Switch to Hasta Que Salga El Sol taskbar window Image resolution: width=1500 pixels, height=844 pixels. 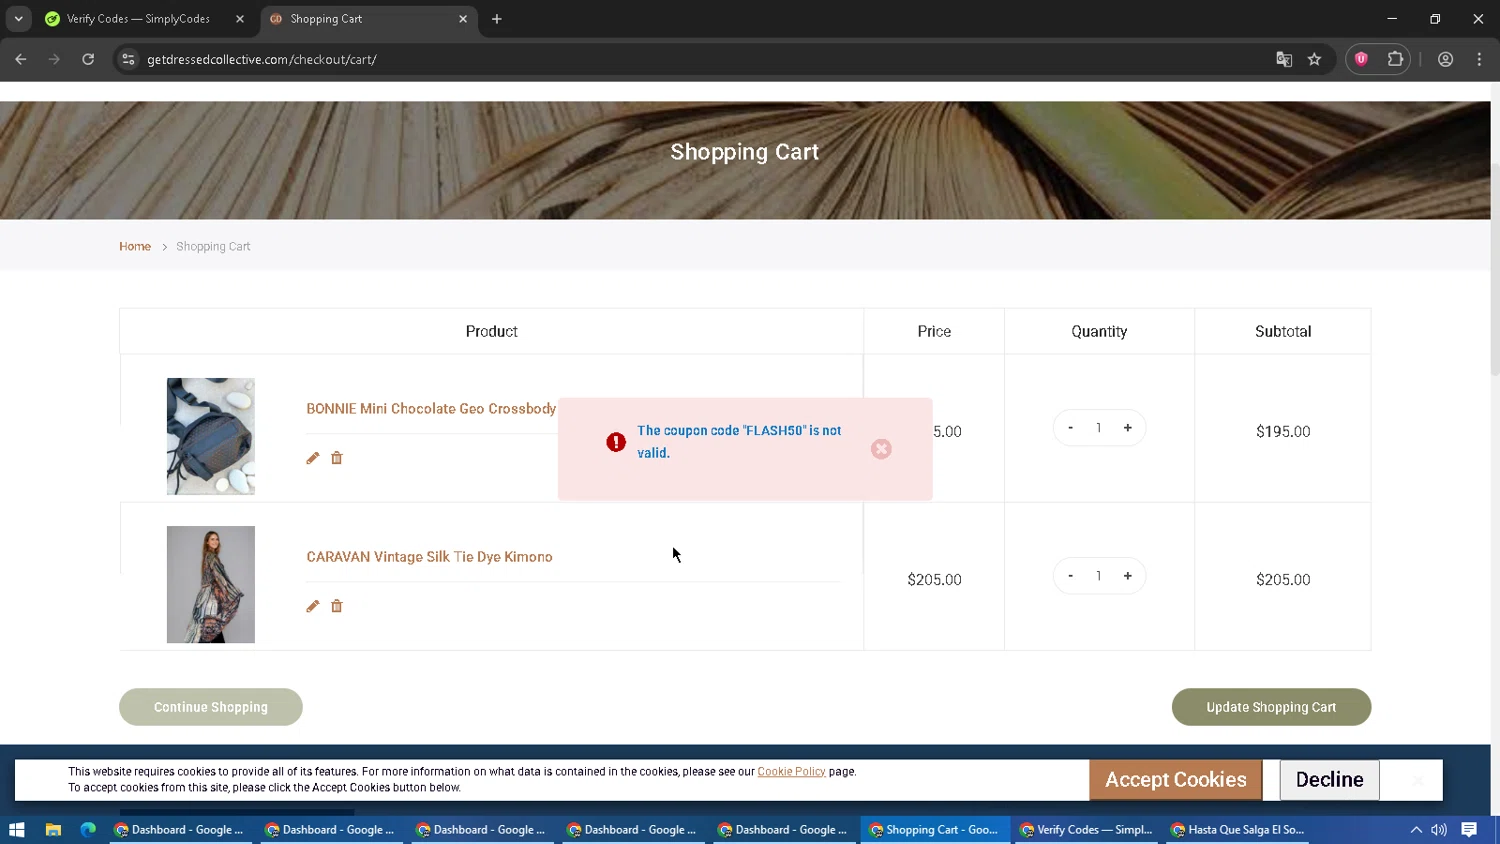tap(1238, 830)
